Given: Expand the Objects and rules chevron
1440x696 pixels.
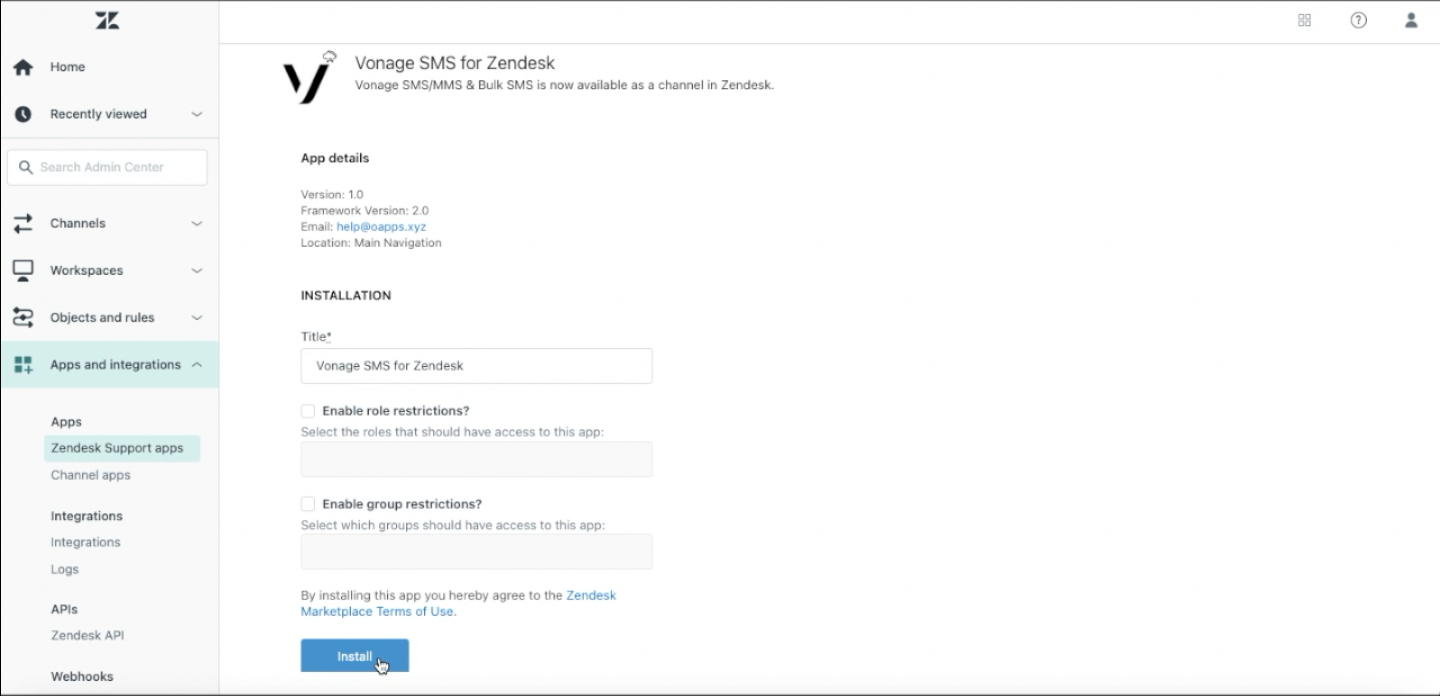Looking at the screenshot, I should (197, 317).
